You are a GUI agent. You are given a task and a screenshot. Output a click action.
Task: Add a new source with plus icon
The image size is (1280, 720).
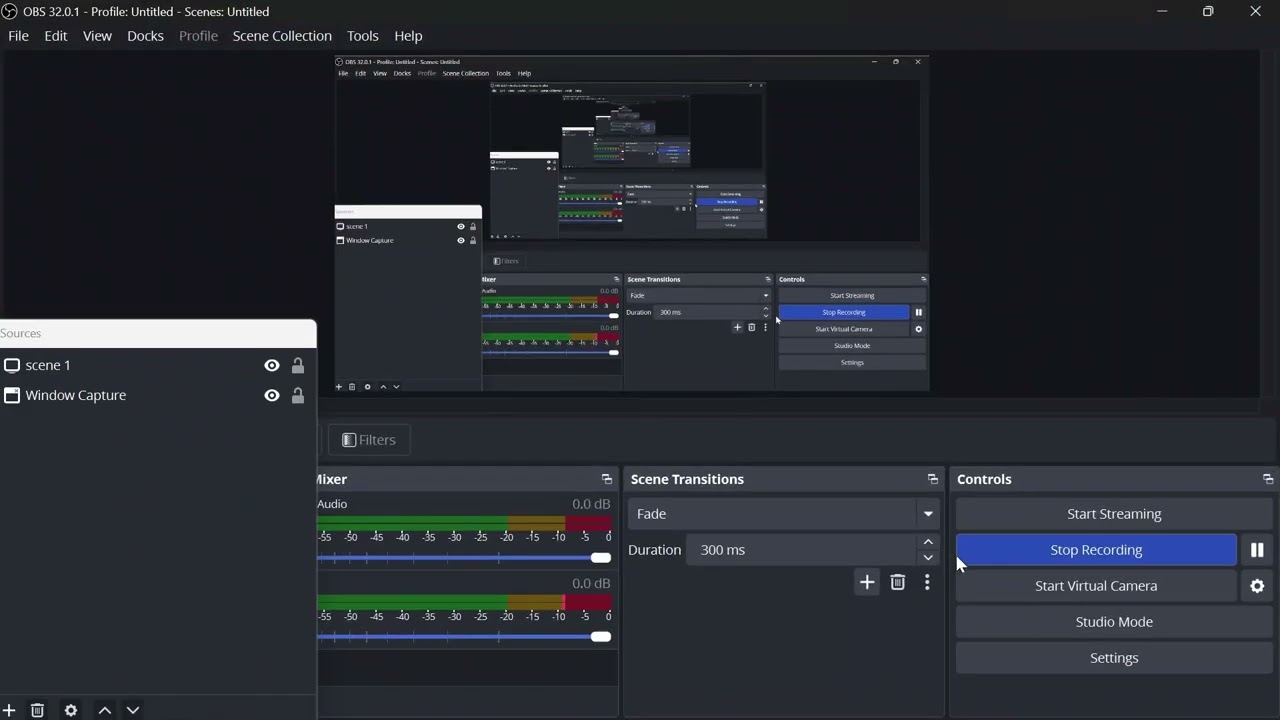pos(9,710)
